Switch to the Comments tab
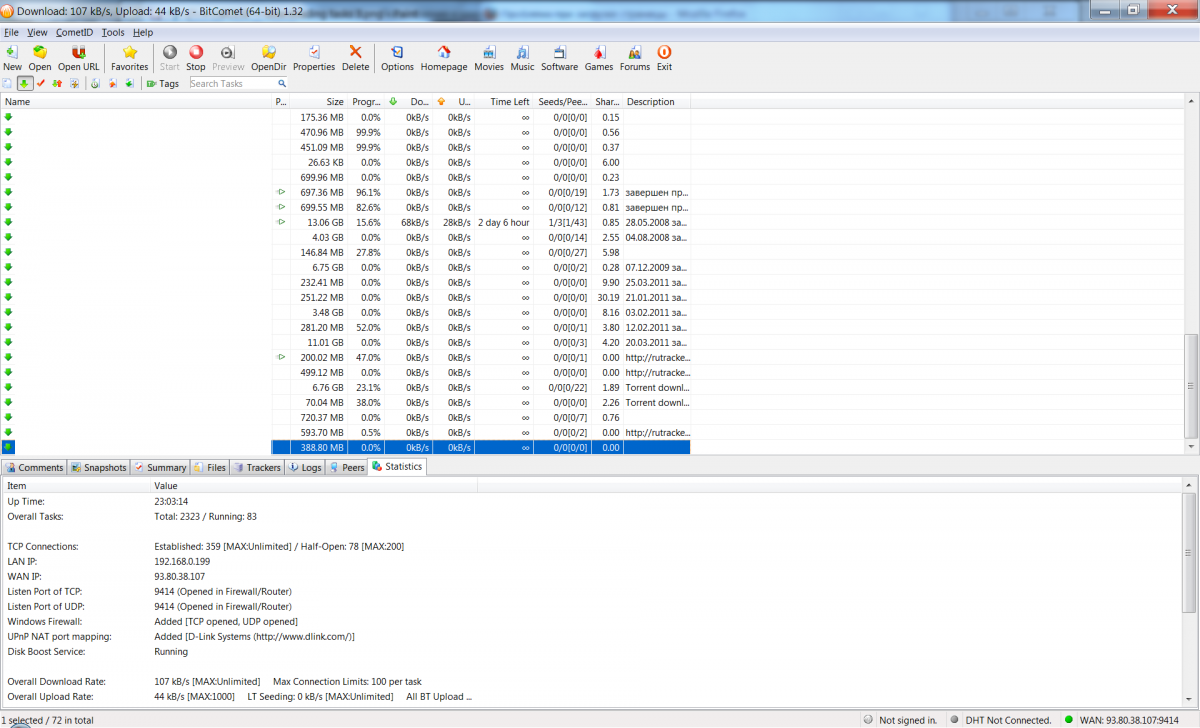This screenshot has width=1200, height=728. (34, 467)
